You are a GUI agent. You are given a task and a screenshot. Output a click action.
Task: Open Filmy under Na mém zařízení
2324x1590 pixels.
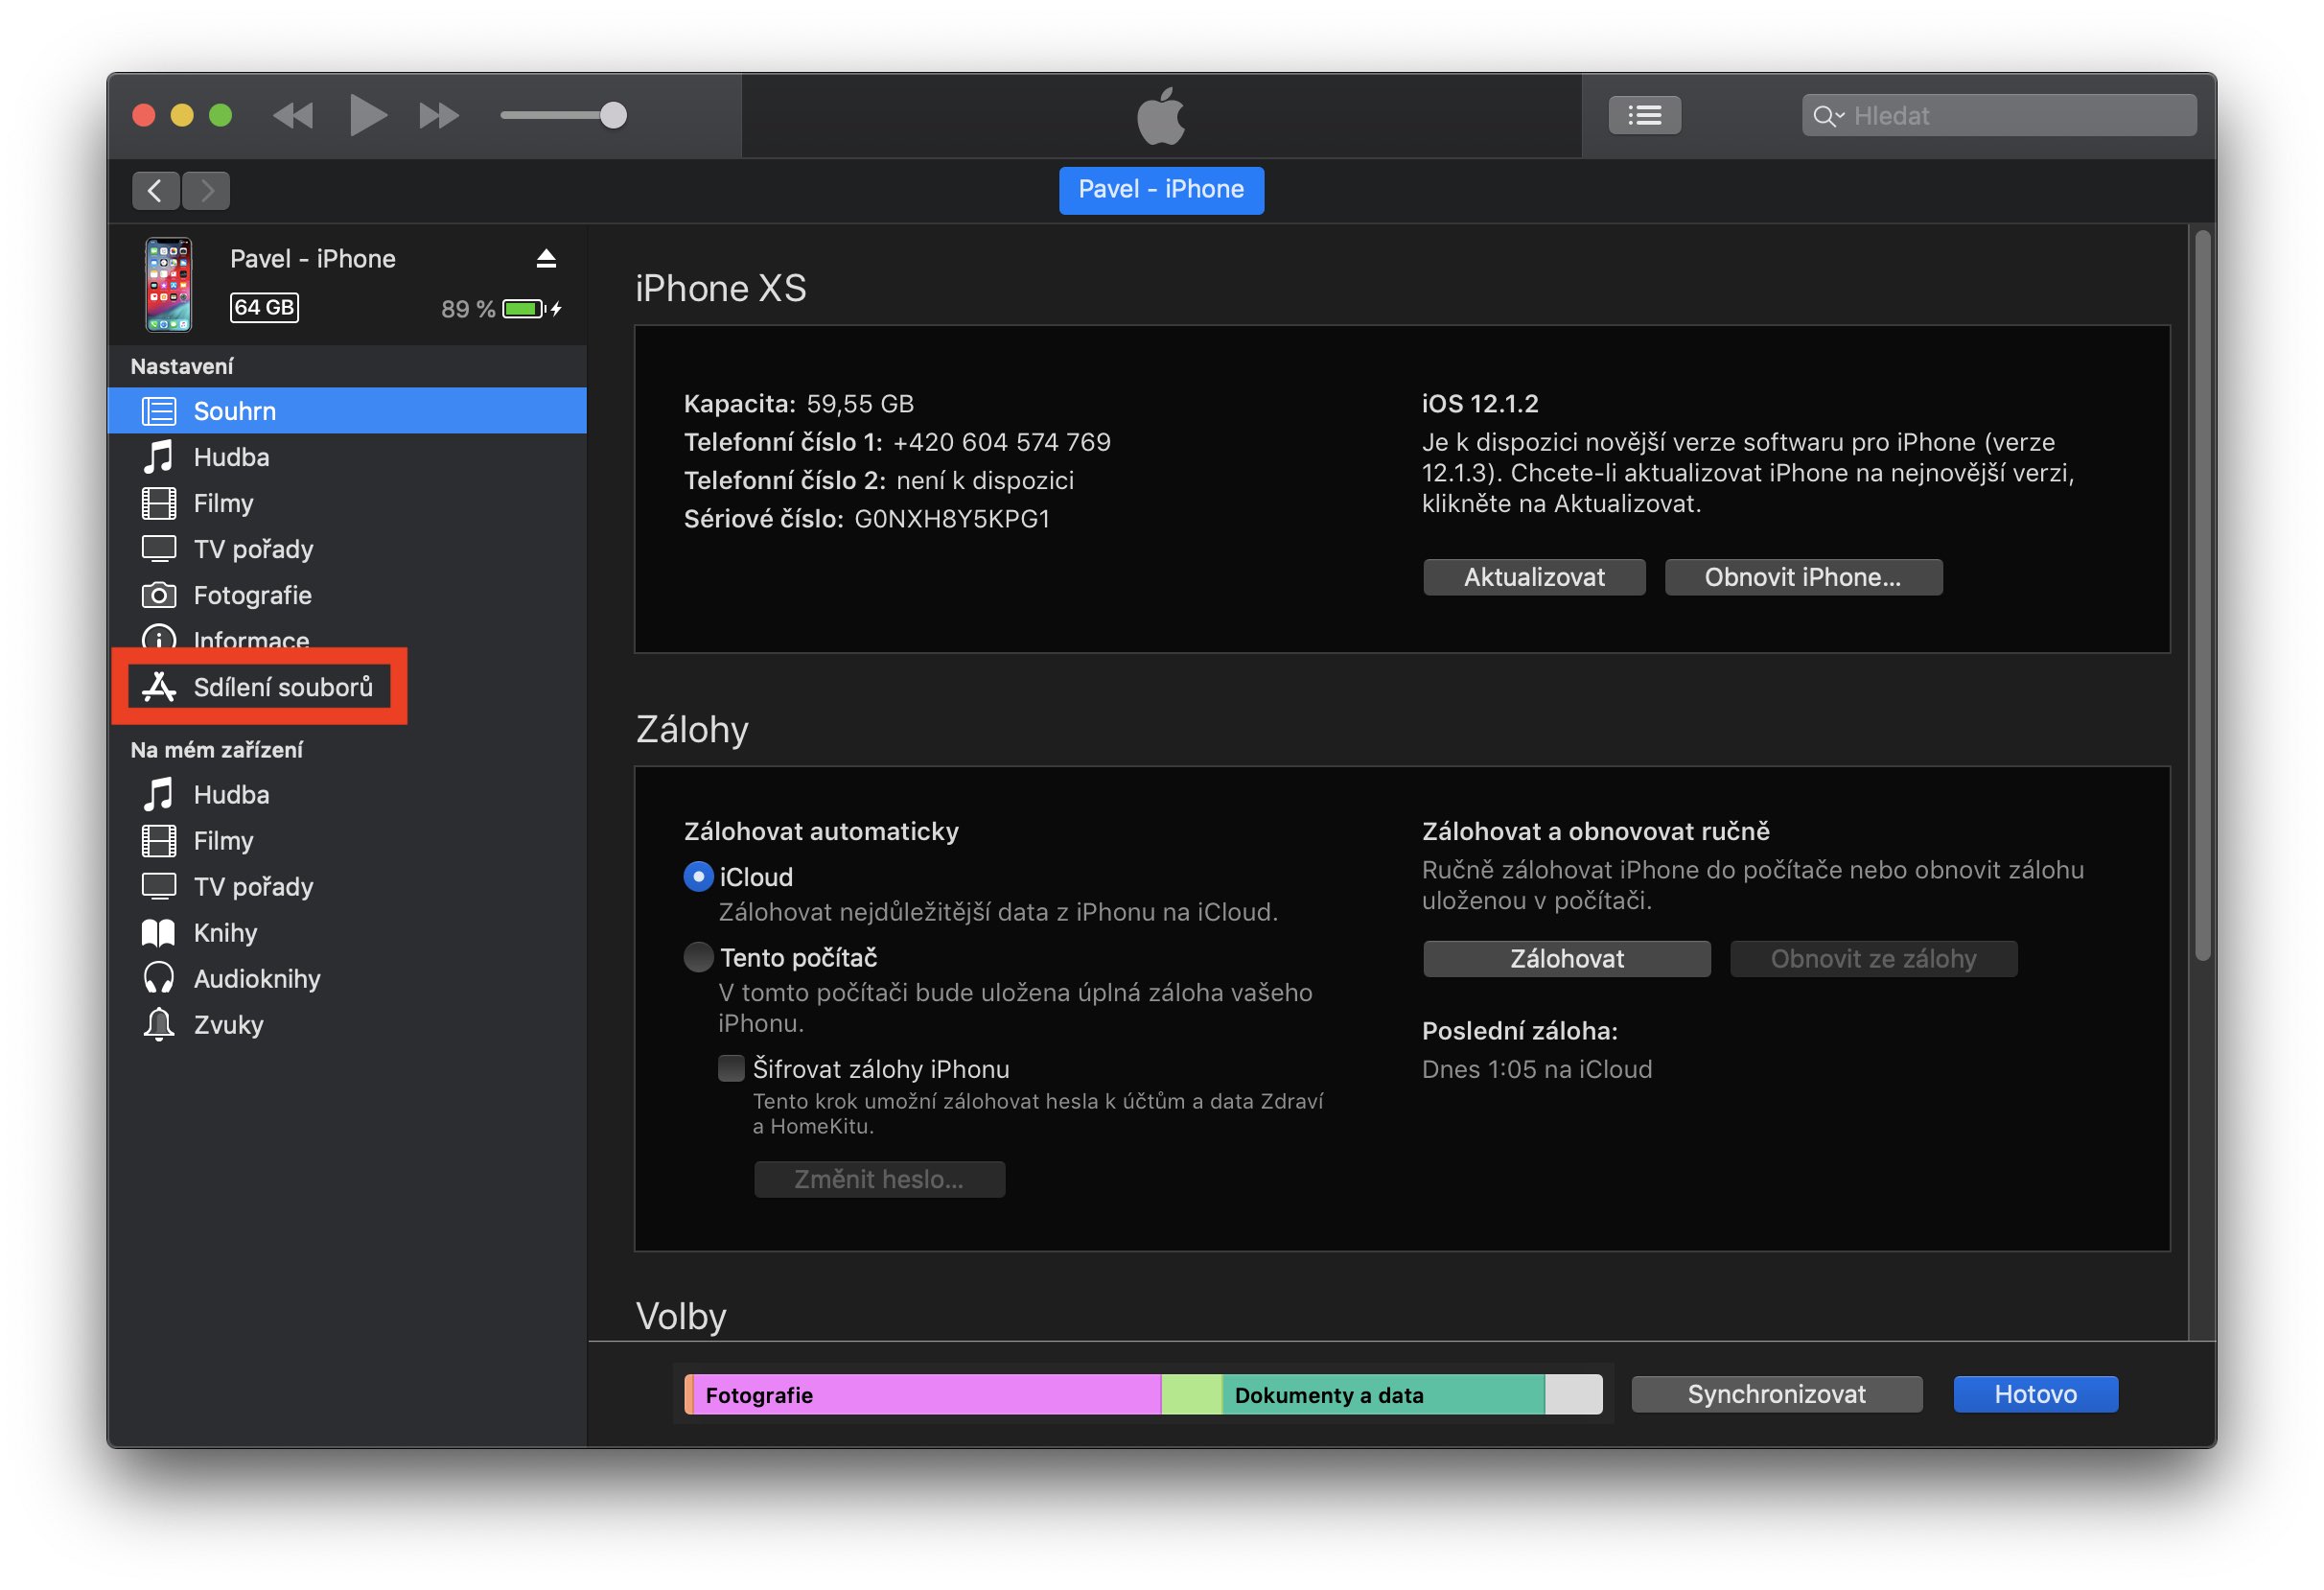click(346, 840)
